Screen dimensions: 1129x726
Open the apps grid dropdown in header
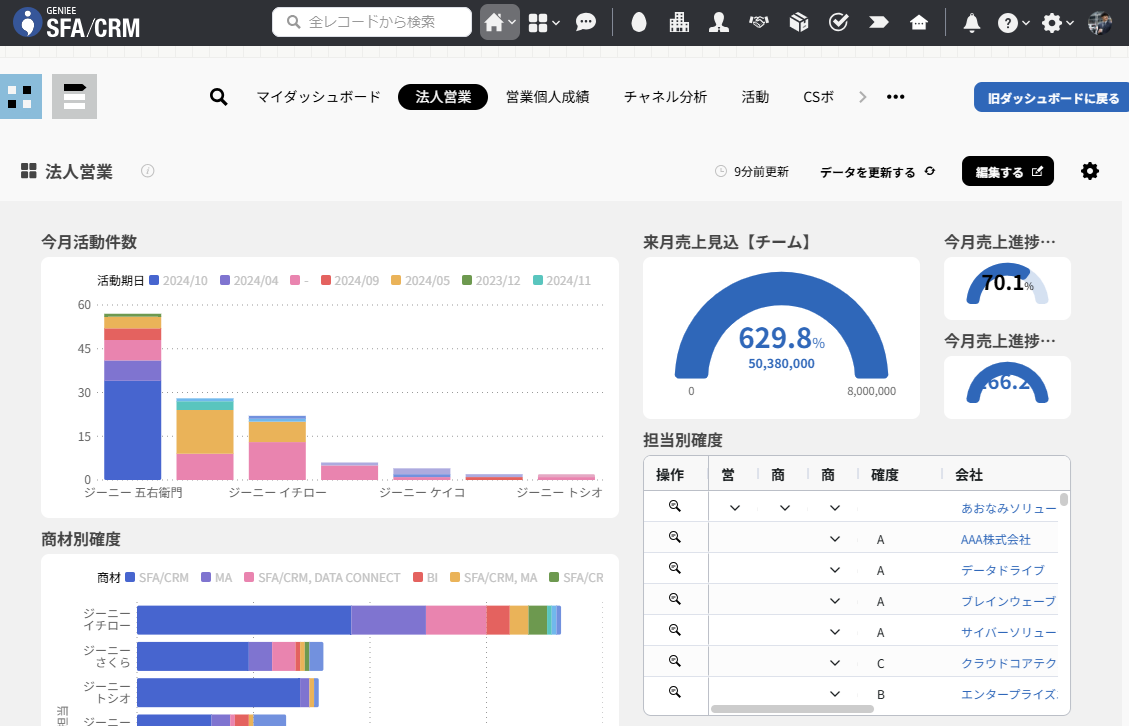(544, 23)
